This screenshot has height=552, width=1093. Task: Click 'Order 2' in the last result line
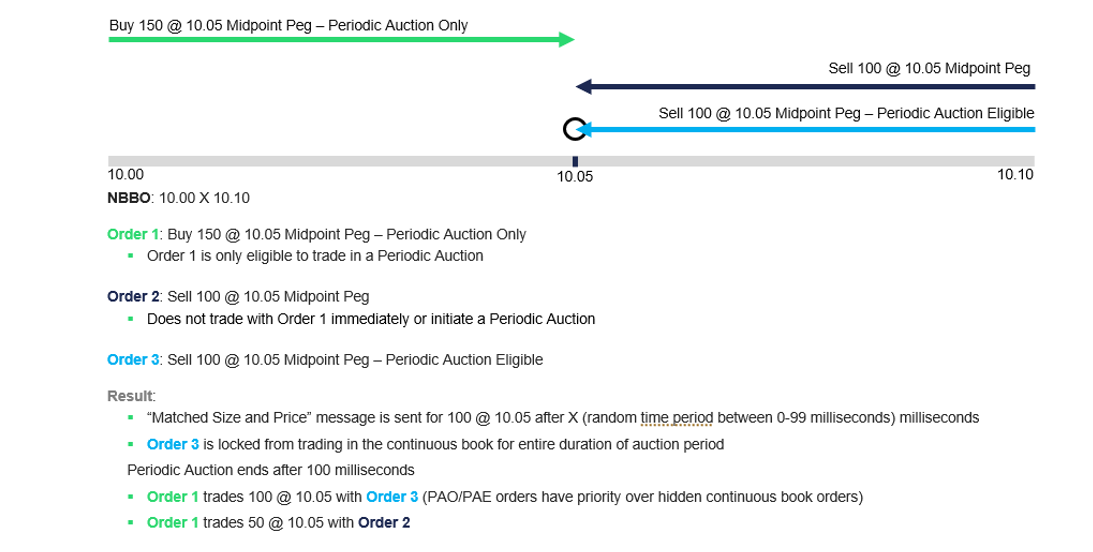(384, 523)
